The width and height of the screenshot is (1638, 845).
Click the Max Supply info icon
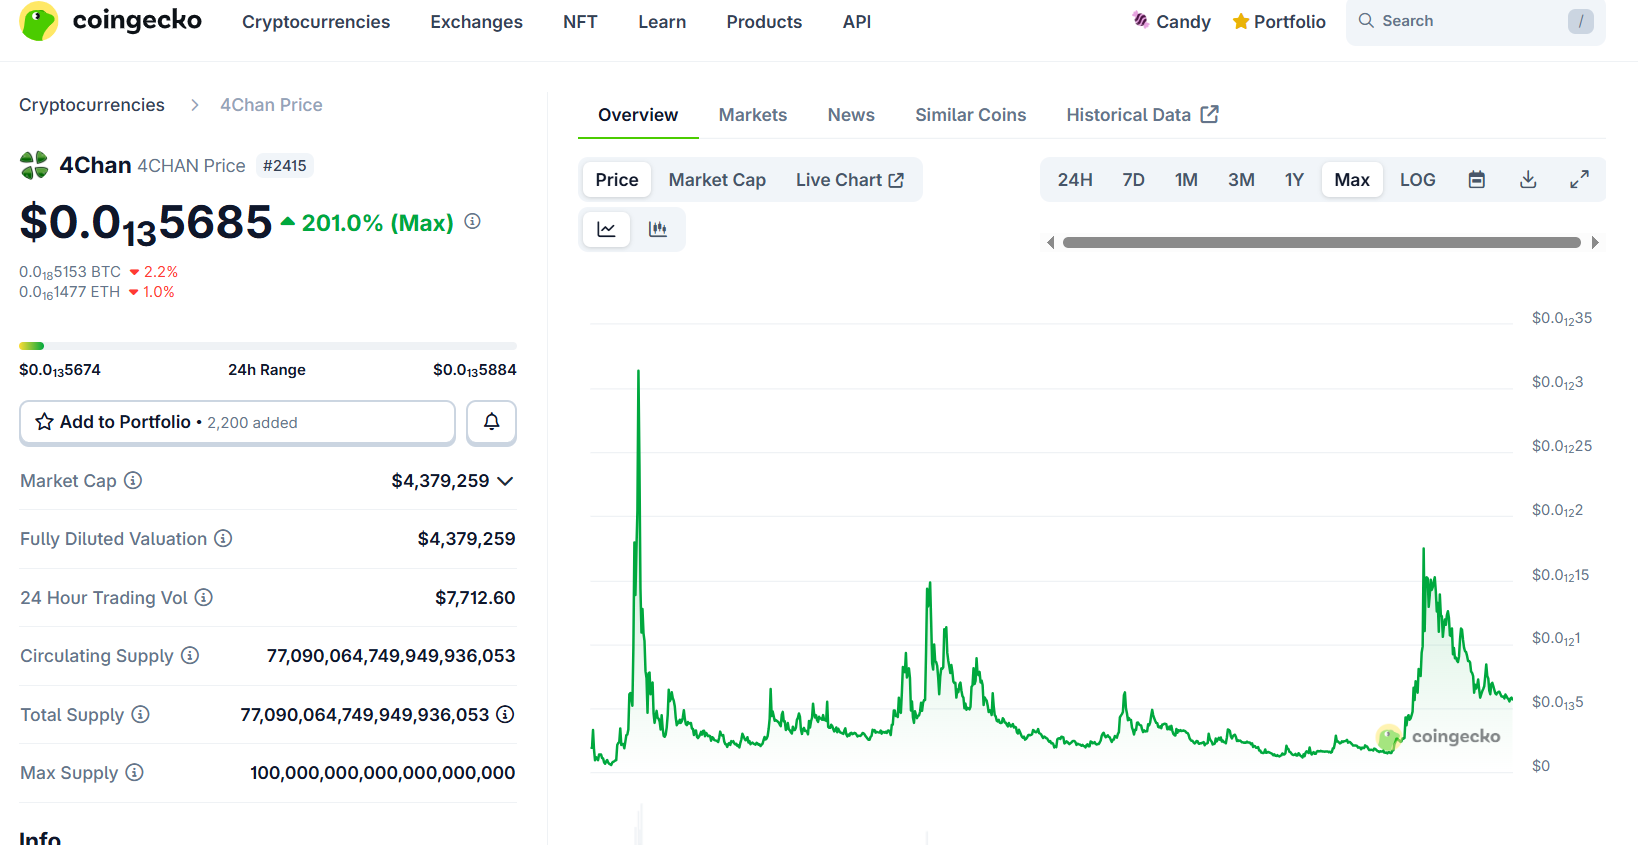click(x=135, y=772)
